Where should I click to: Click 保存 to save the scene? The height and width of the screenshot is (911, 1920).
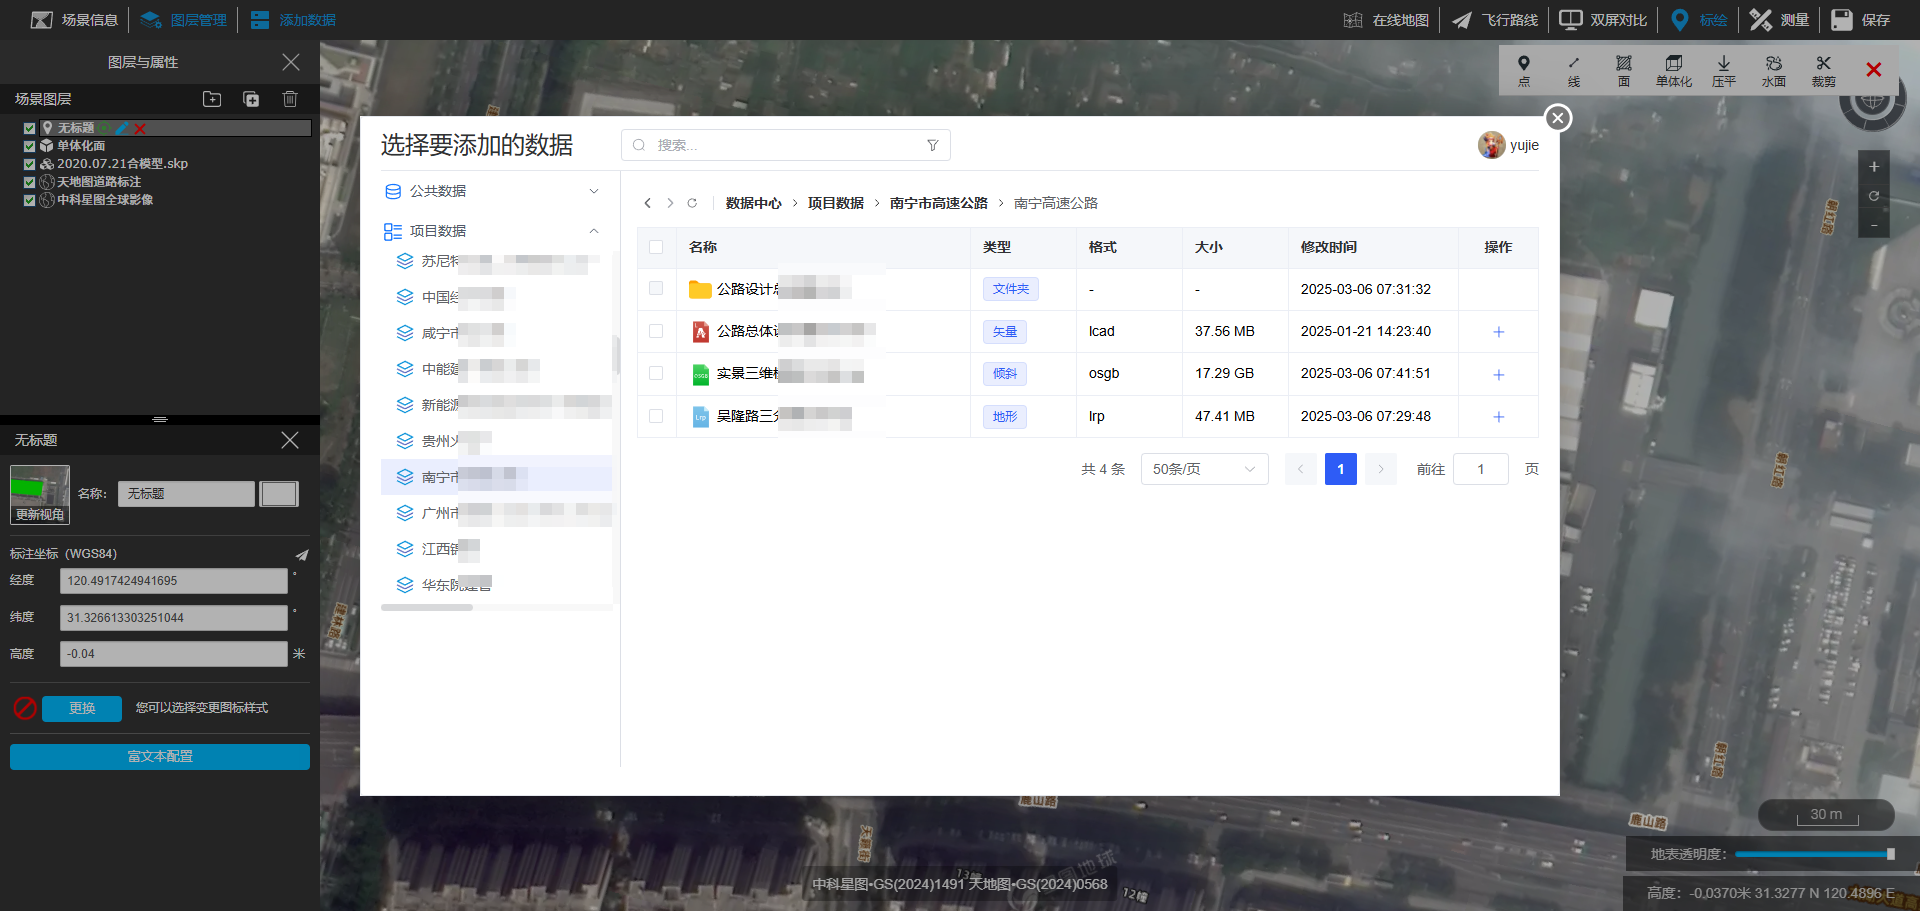1861,20
